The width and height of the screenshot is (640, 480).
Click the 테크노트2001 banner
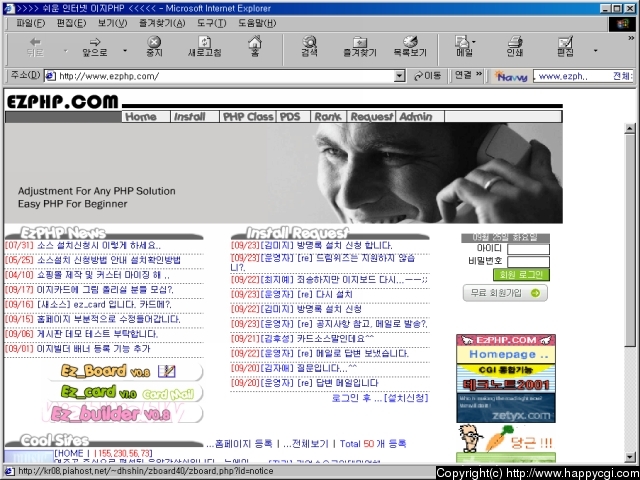click(x=506, y=379)
